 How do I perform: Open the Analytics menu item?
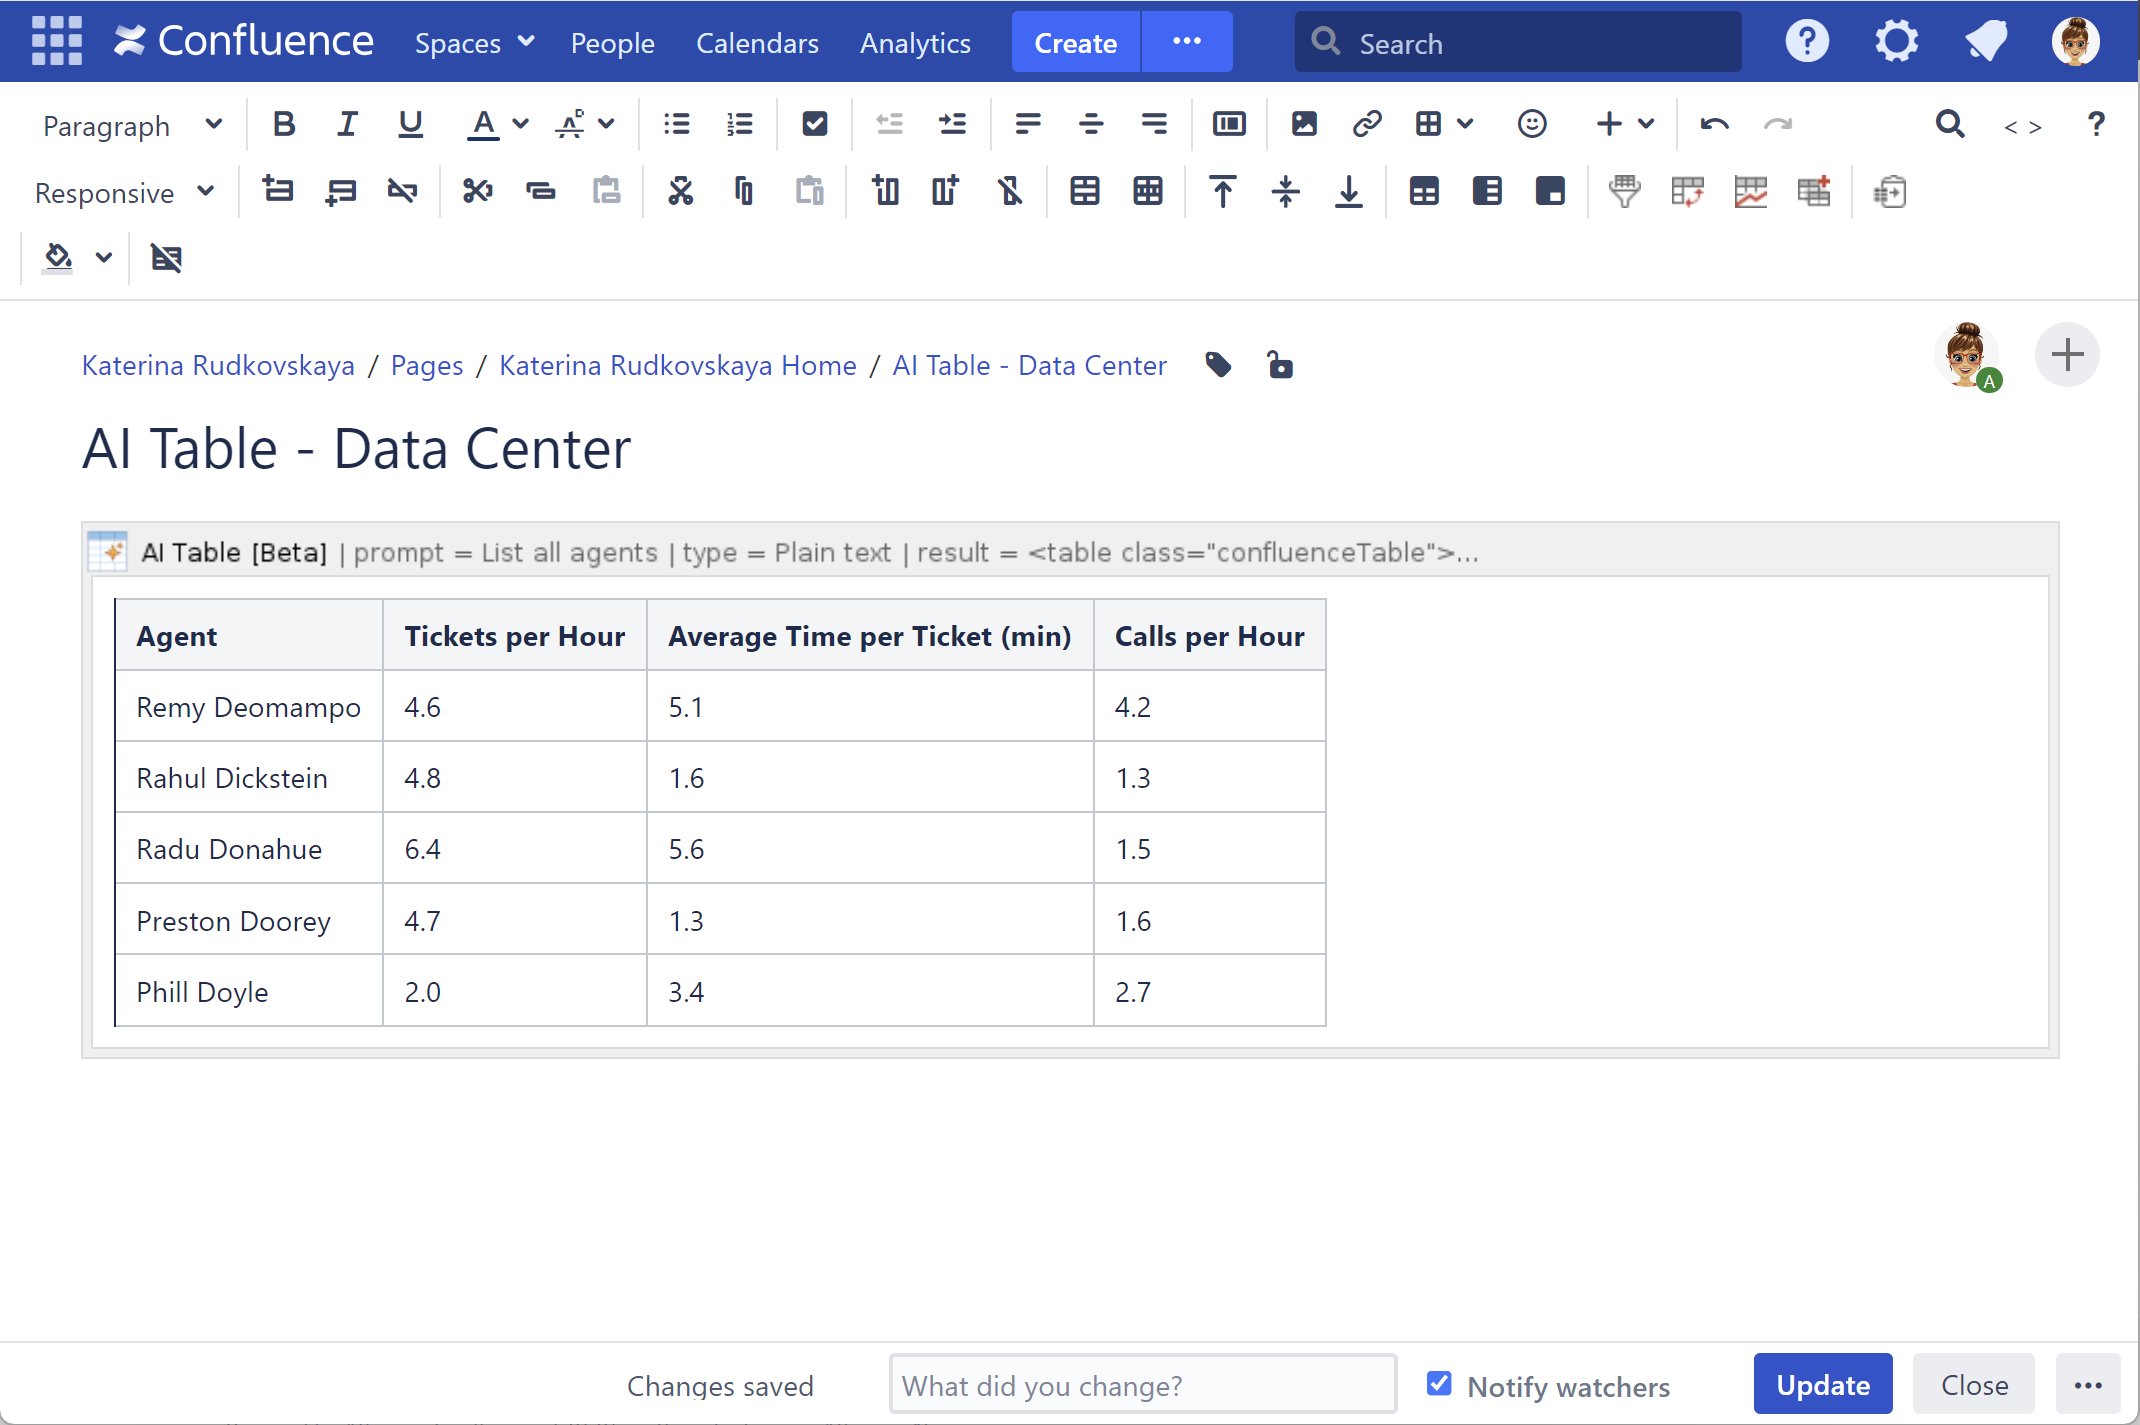coord(915,43)
